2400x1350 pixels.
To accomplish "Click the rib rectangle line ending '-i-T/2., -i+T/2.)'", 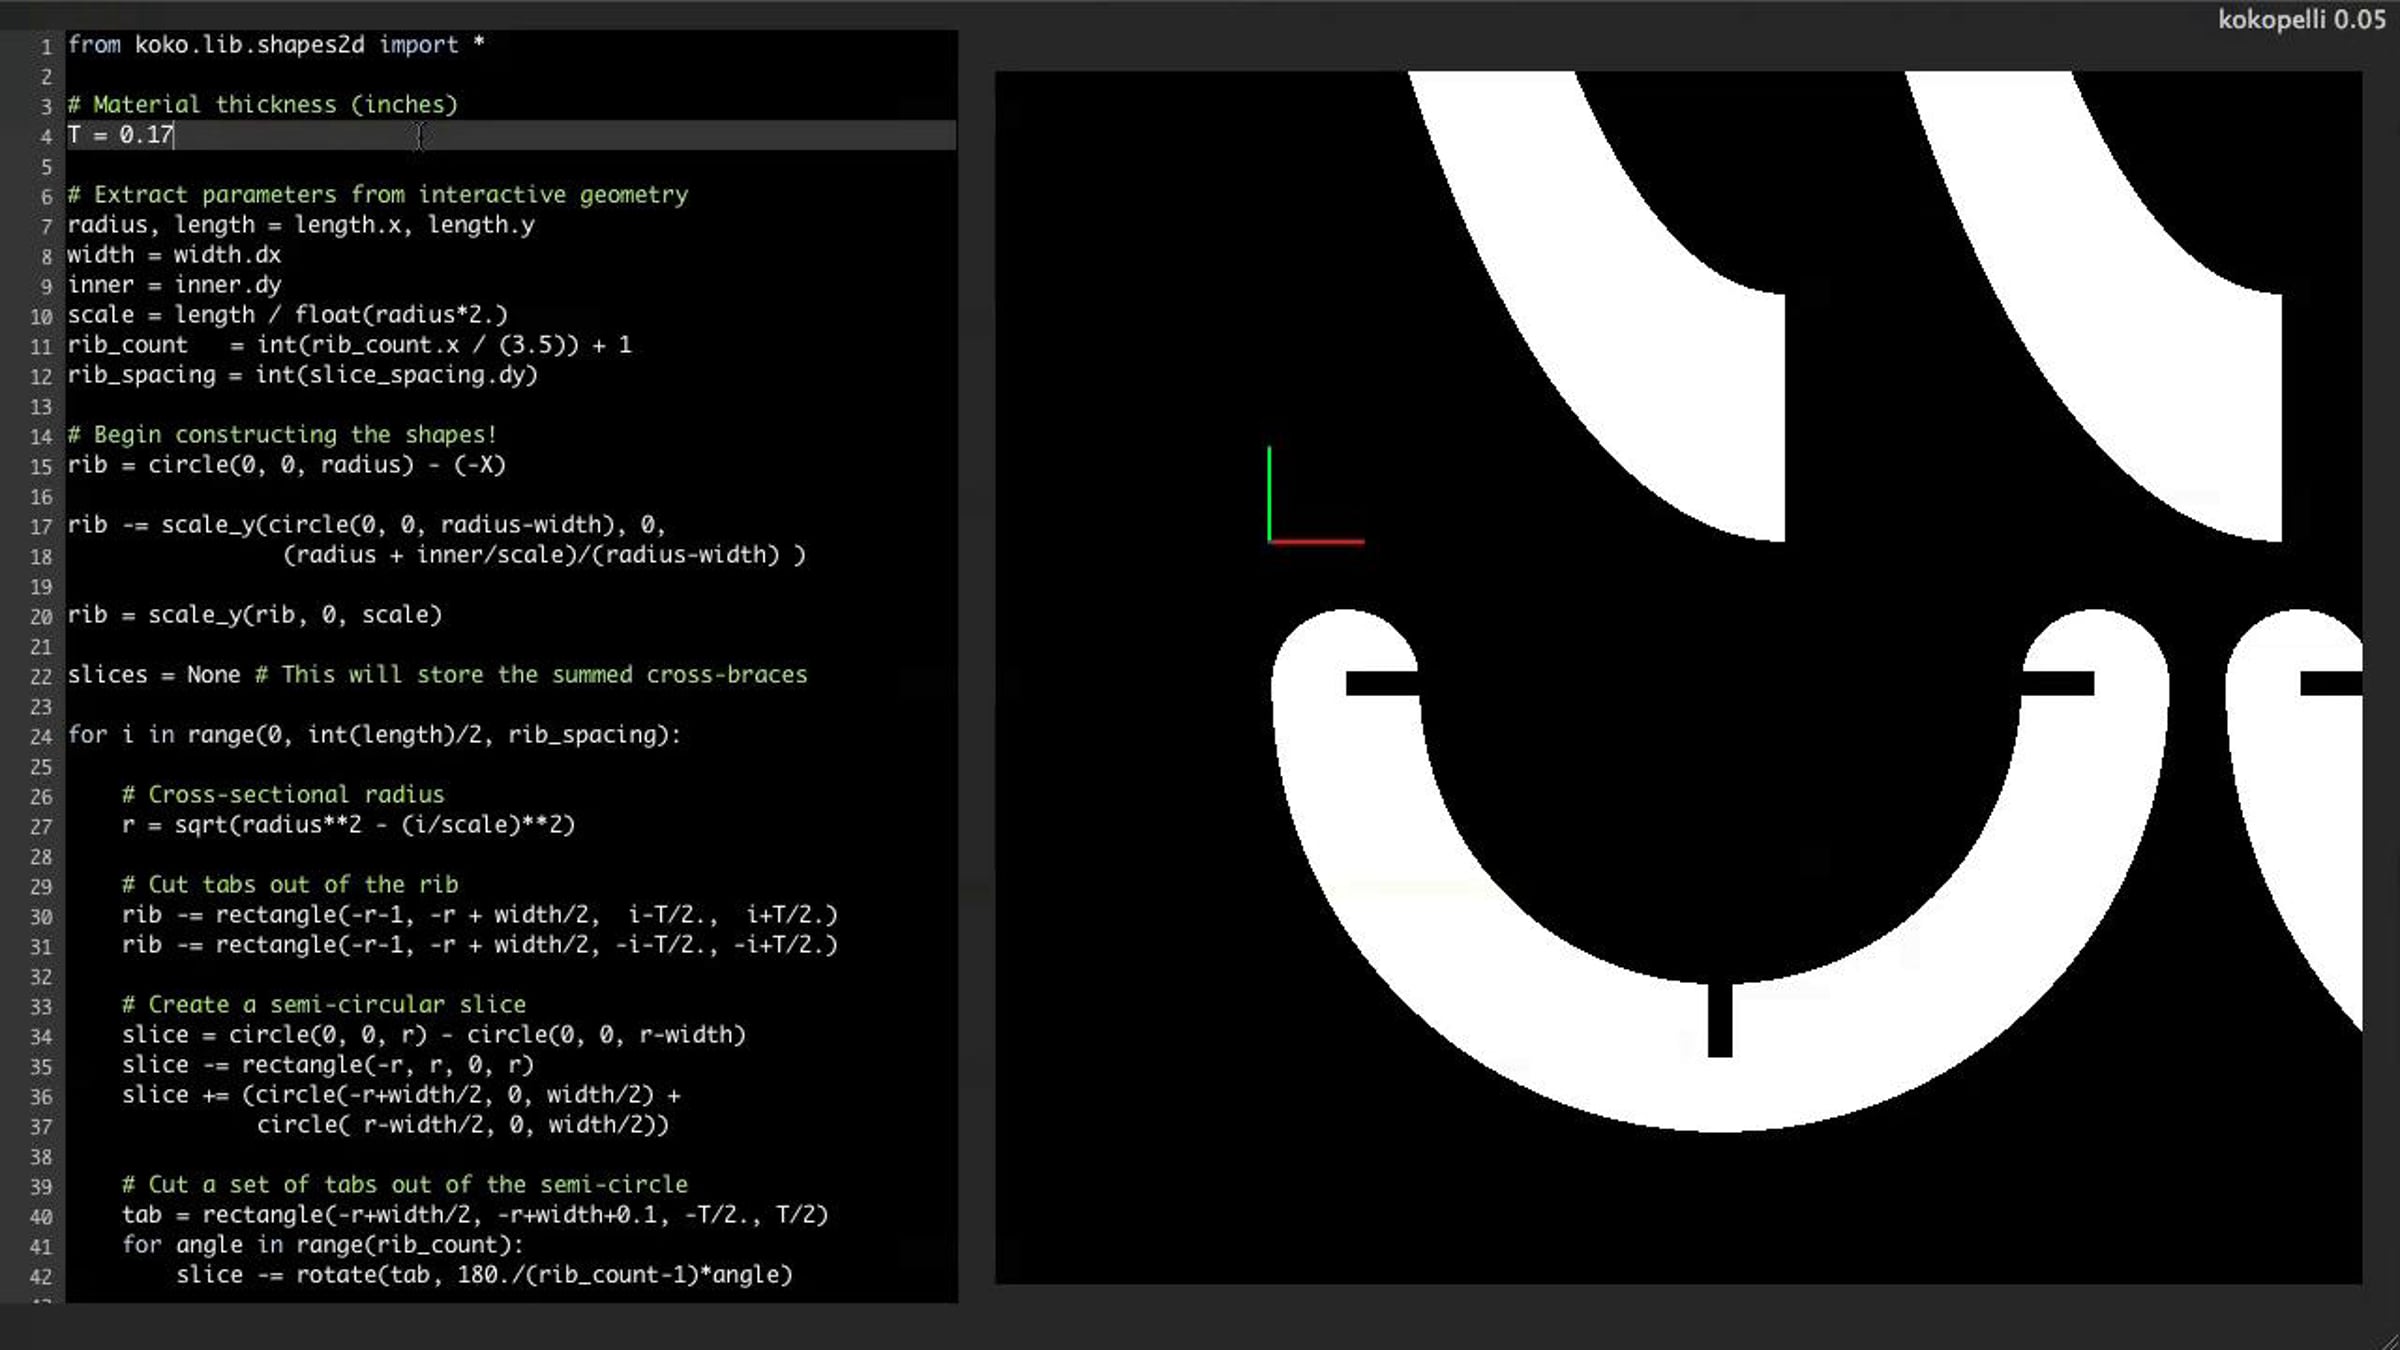I will click(480, 945).
